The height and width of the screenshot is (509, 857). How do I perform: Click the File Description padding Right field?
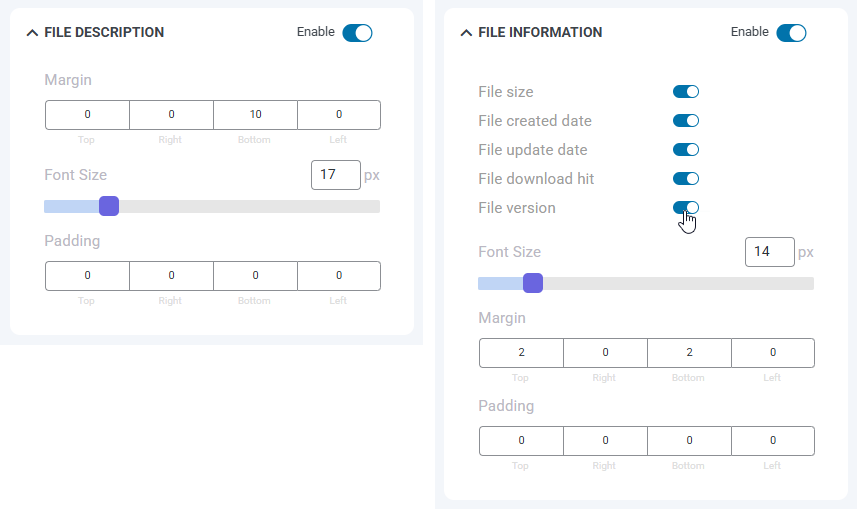[171, 276]
